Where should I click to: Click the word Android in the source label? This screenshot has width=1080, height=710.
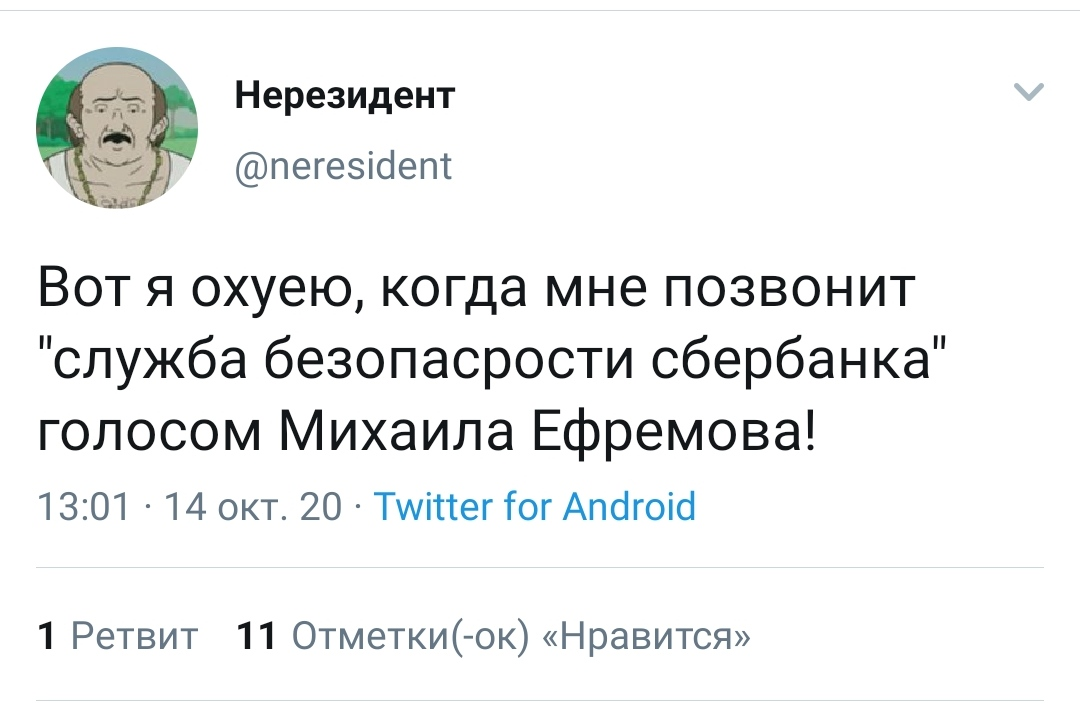tap(630, 506)
